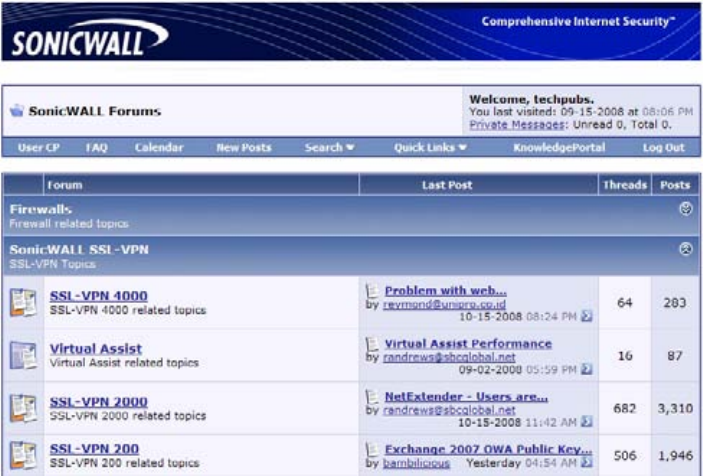View profile of reymond@unipro.co.id

444,304
